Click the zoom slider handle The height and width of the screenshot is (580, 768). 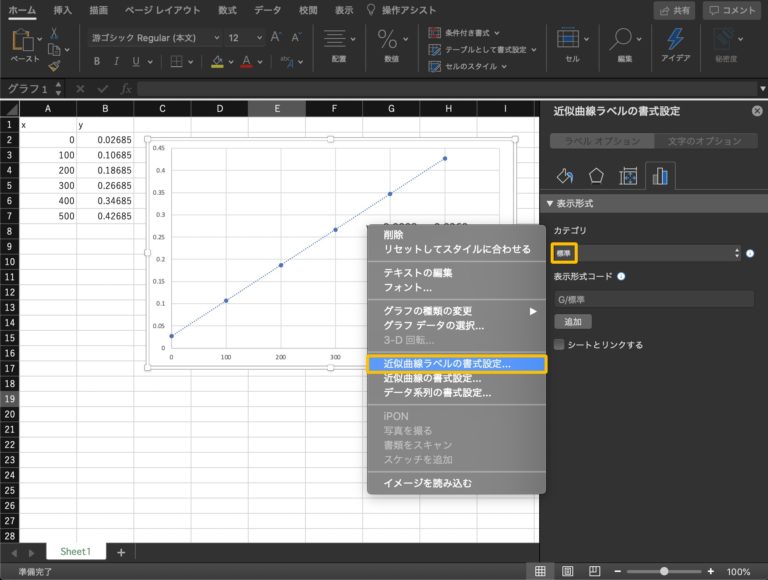coord(664,571)
